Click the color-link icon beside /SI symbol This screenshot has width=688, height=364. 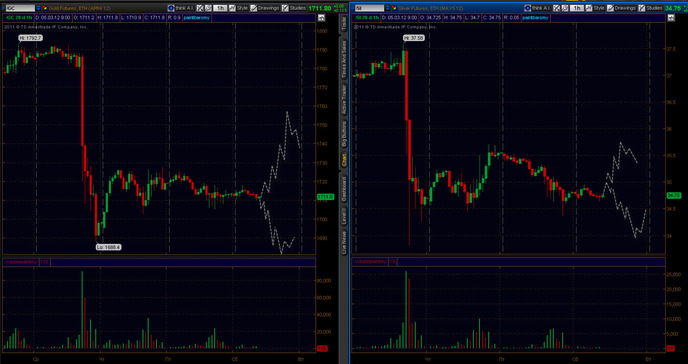pyautogui.click(x=394, y=8)
